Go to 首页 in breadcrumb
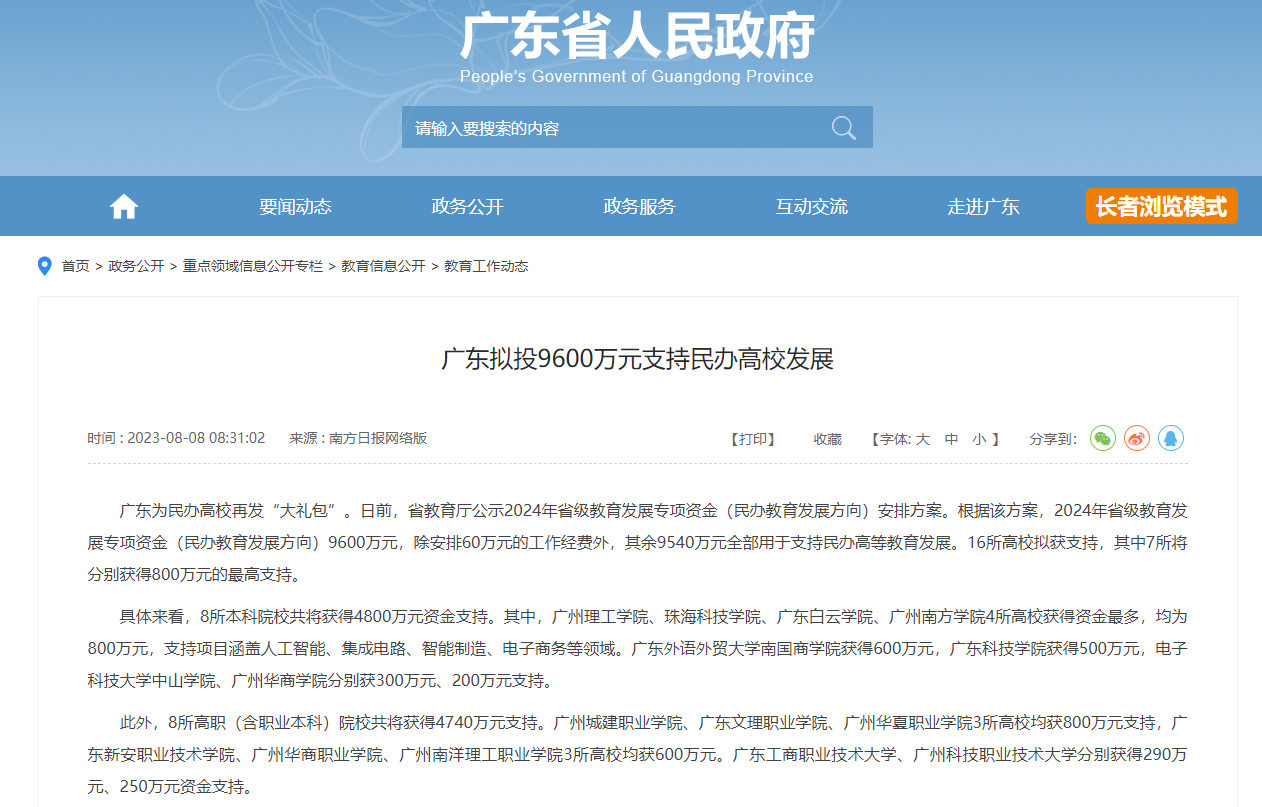Screen dimensions: 1262x807 (x=76, y=266)
